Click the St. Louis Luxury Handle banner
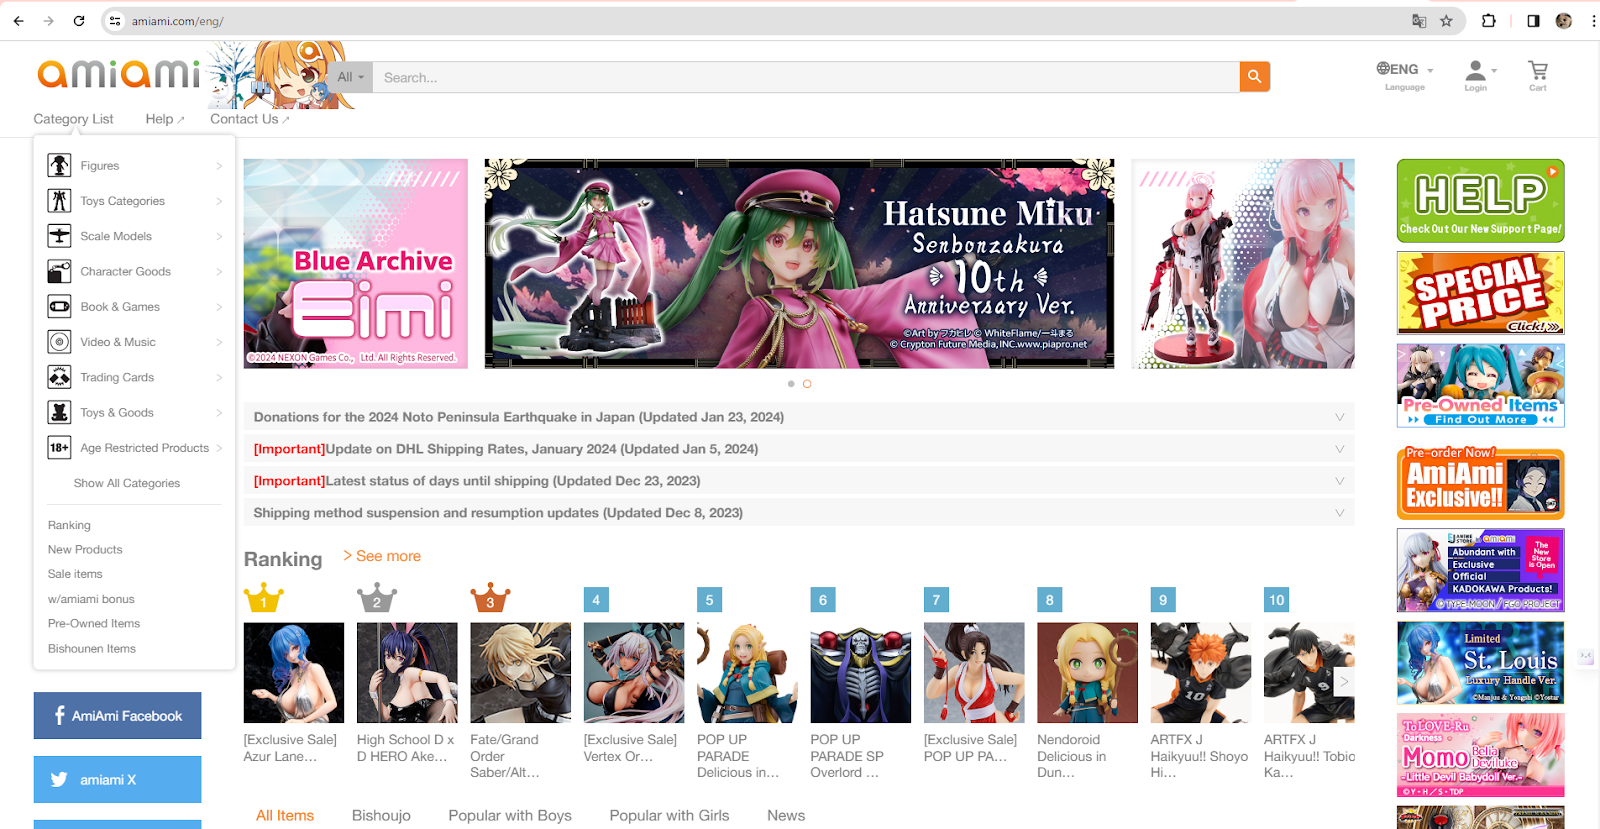The height and width of the screenshot is (829, 1600). [1480, 663]
